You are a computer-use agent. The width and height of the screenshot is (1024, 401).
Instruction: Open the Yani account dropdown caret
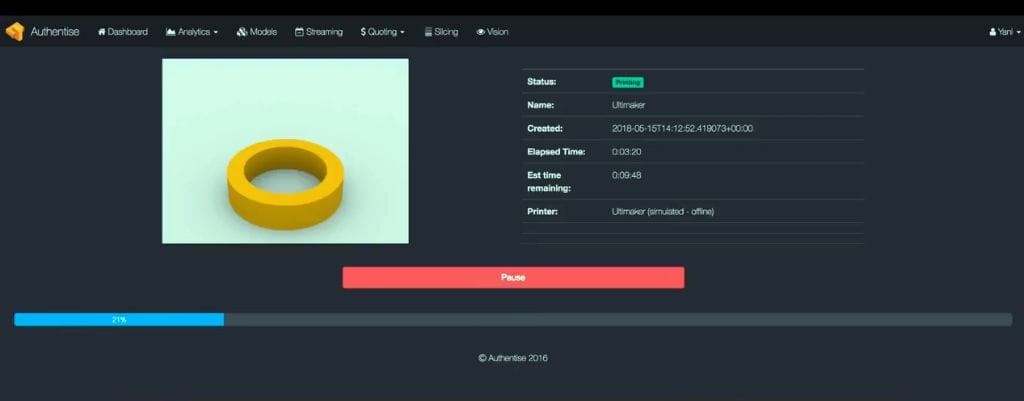click(x=1017, y=33)
